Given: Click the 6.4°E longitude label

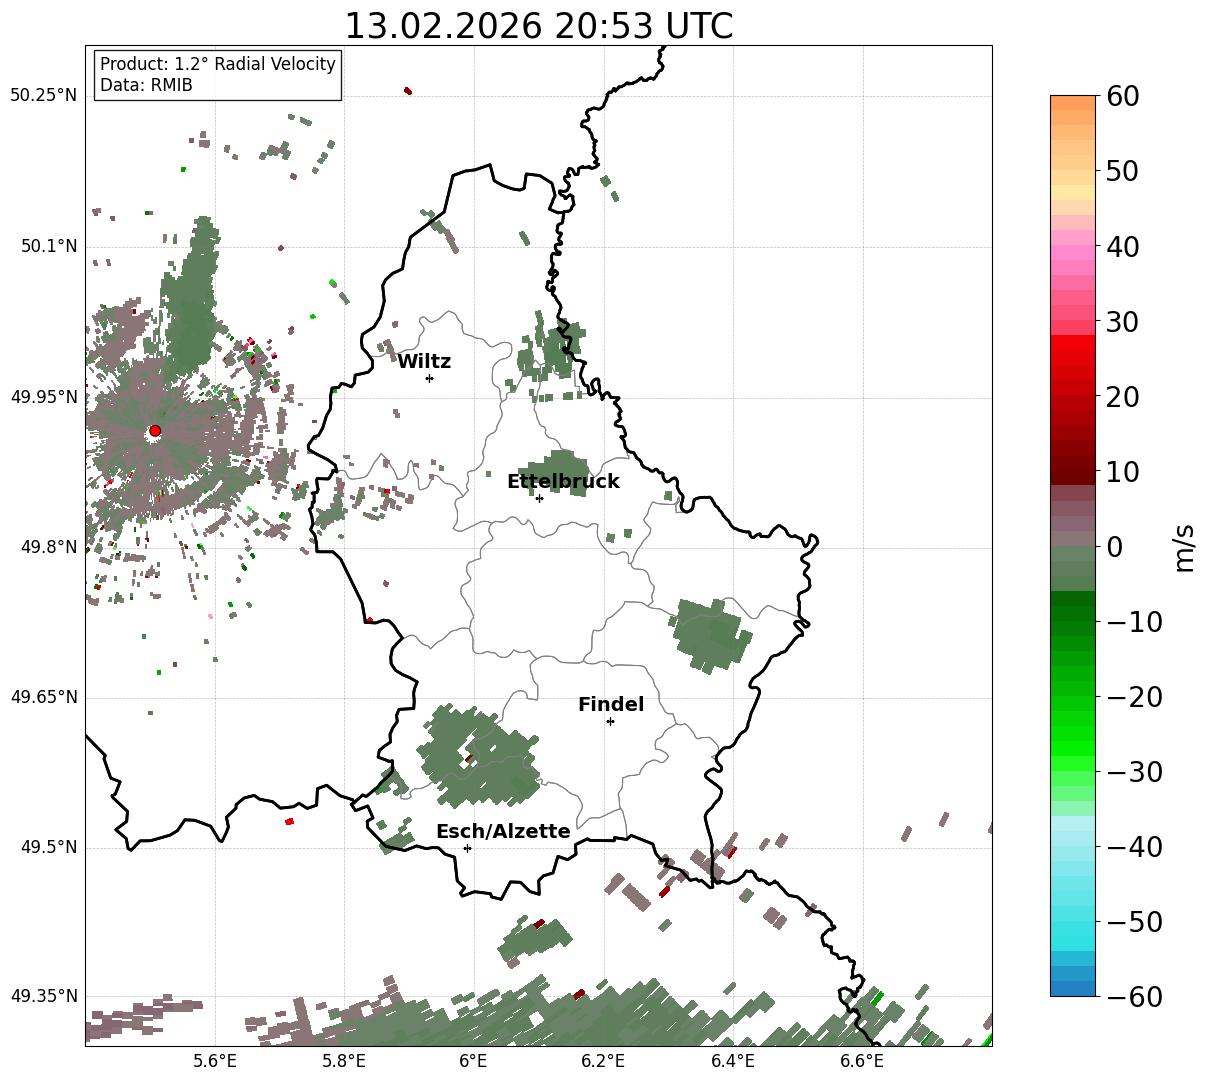Looking at the screenshot, I should [x=733, y=1062].
